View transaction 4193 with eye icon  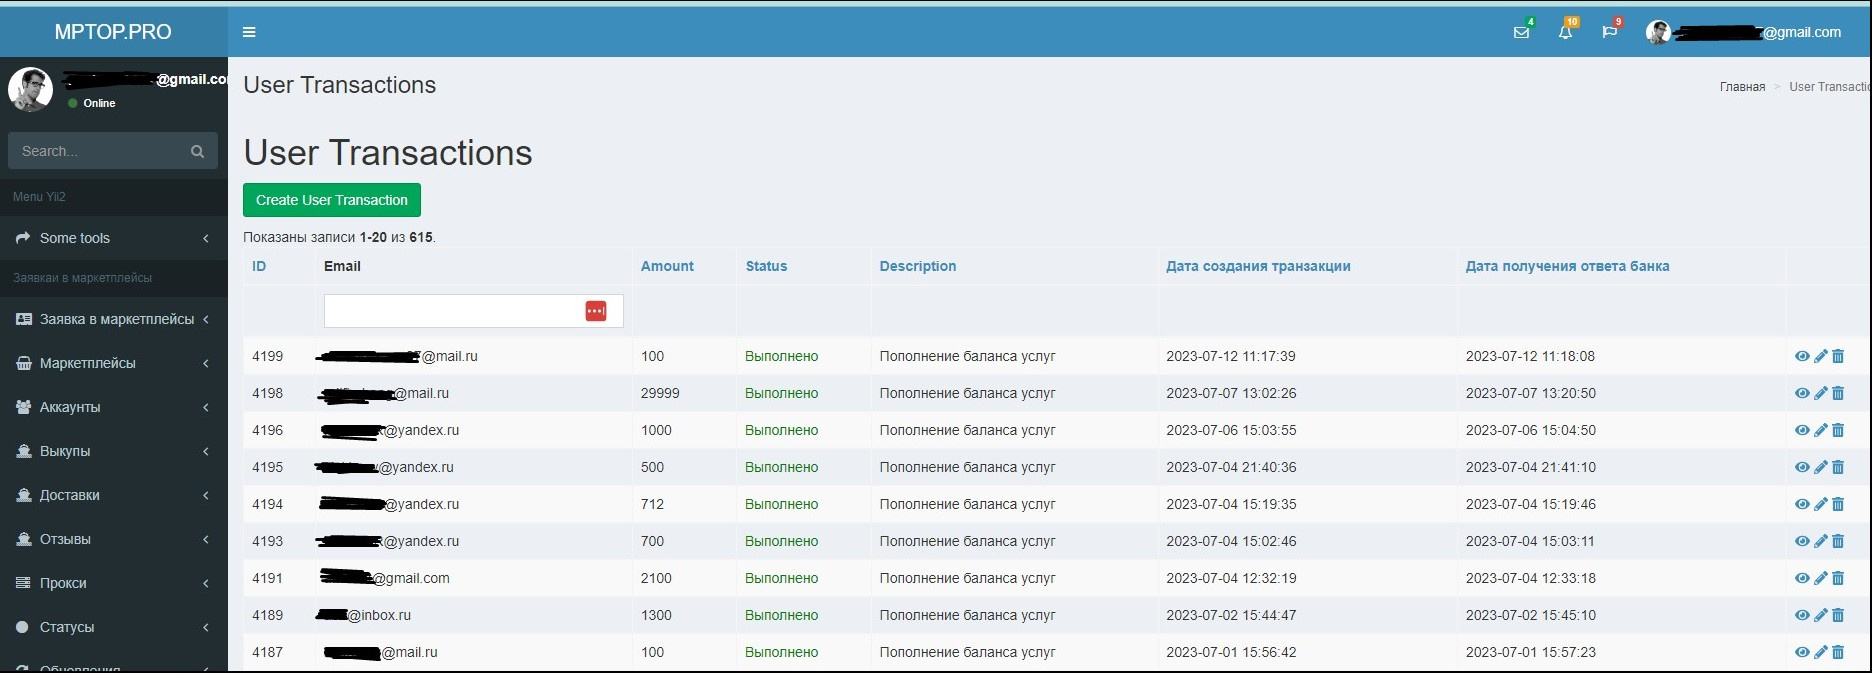pos(1802,541)
